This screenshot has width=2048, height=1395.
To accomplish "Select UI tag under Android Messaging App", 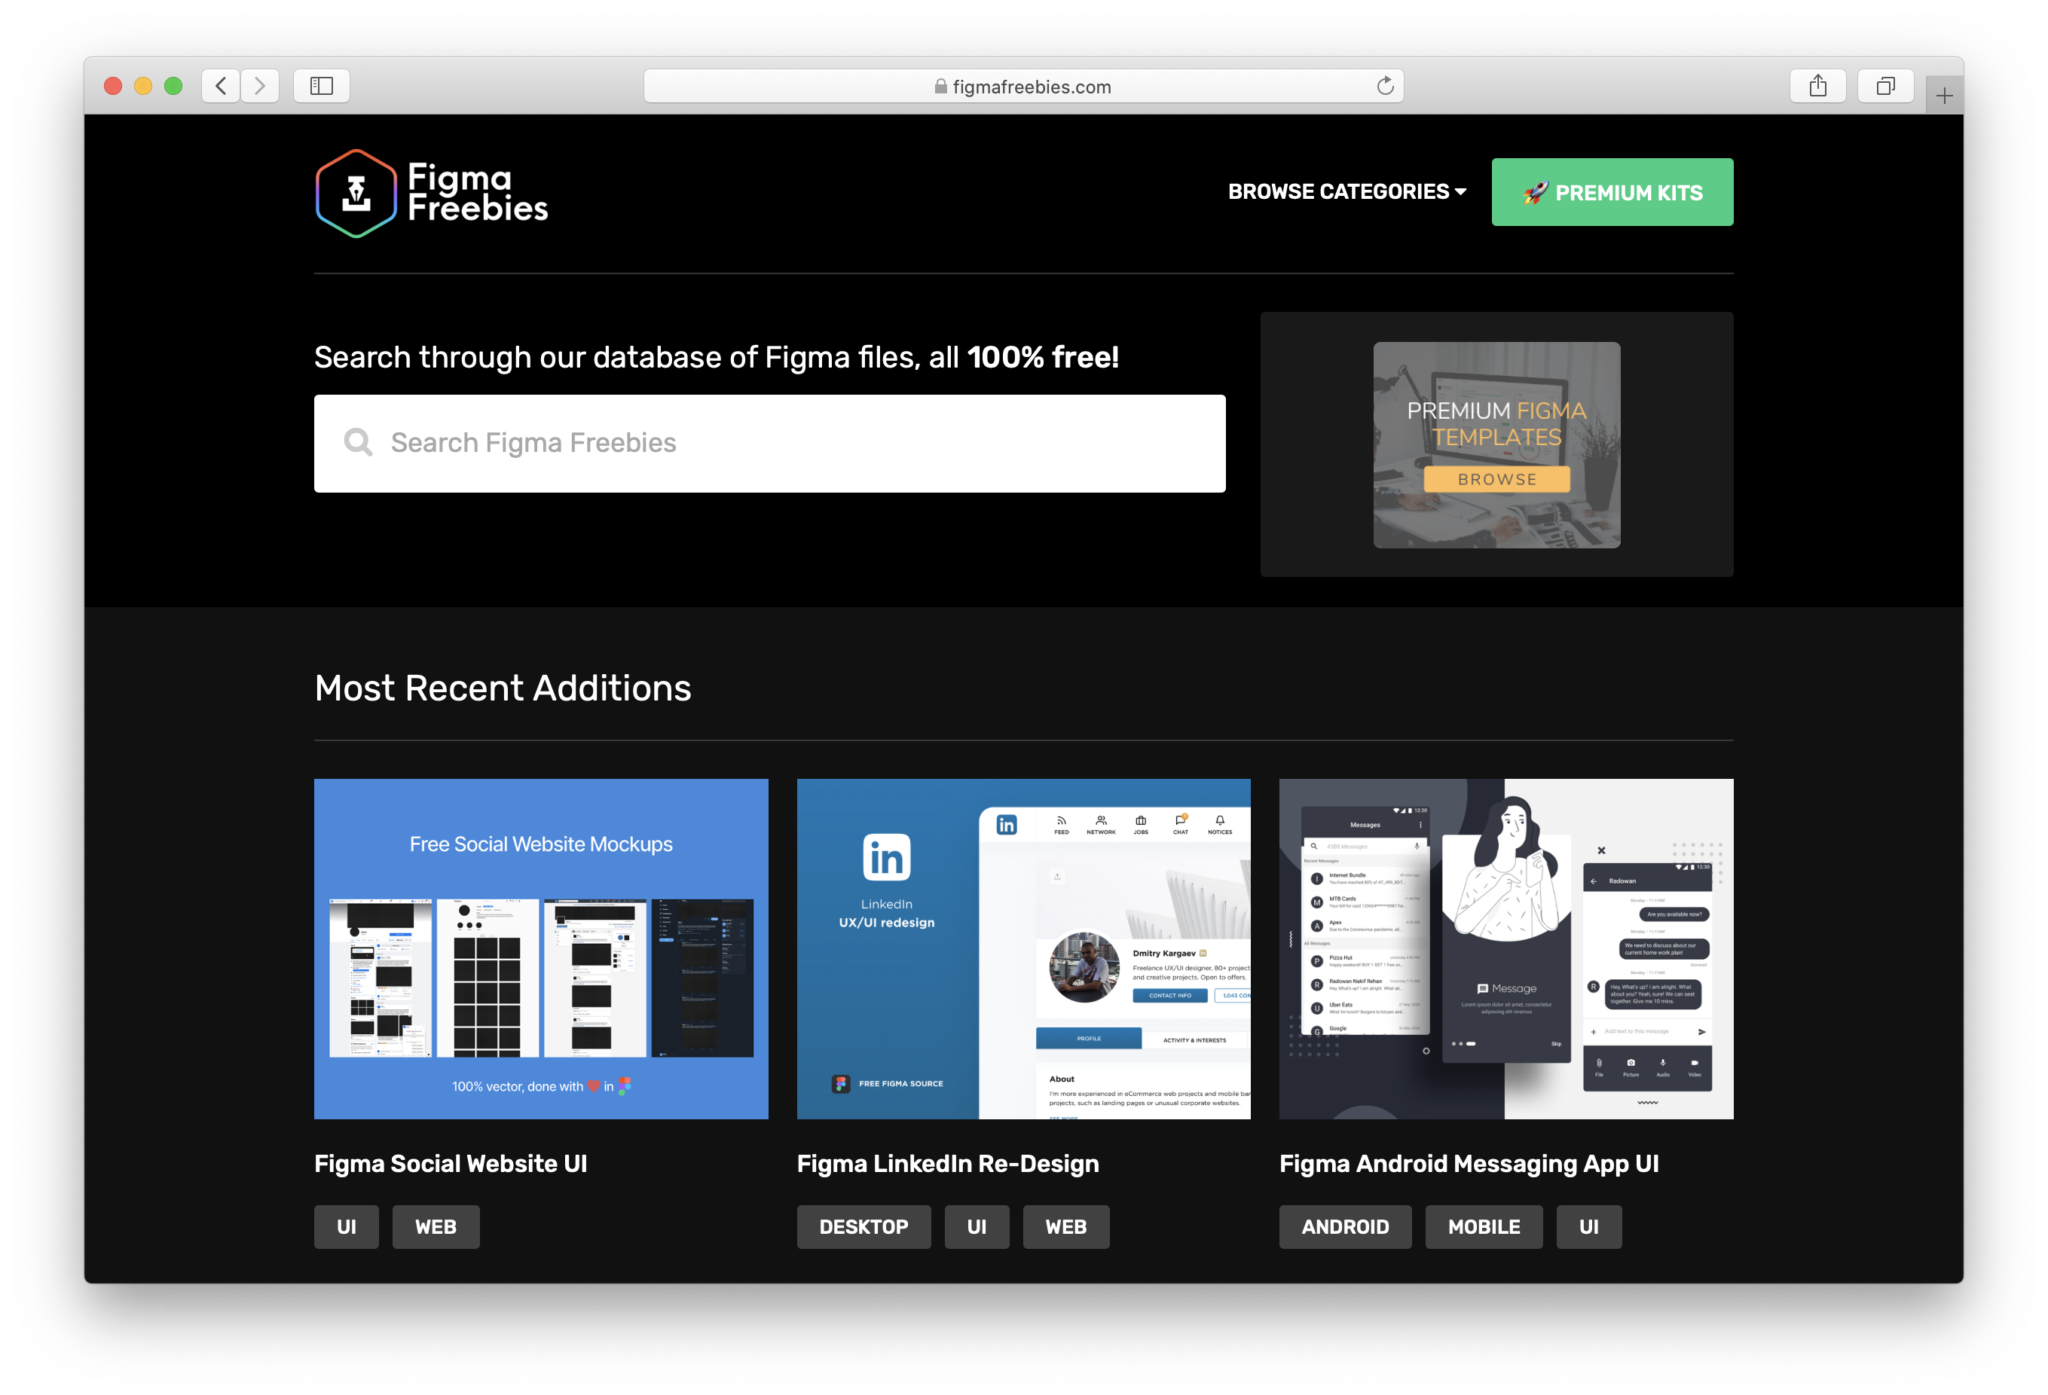I will tap(1589, 1227).
